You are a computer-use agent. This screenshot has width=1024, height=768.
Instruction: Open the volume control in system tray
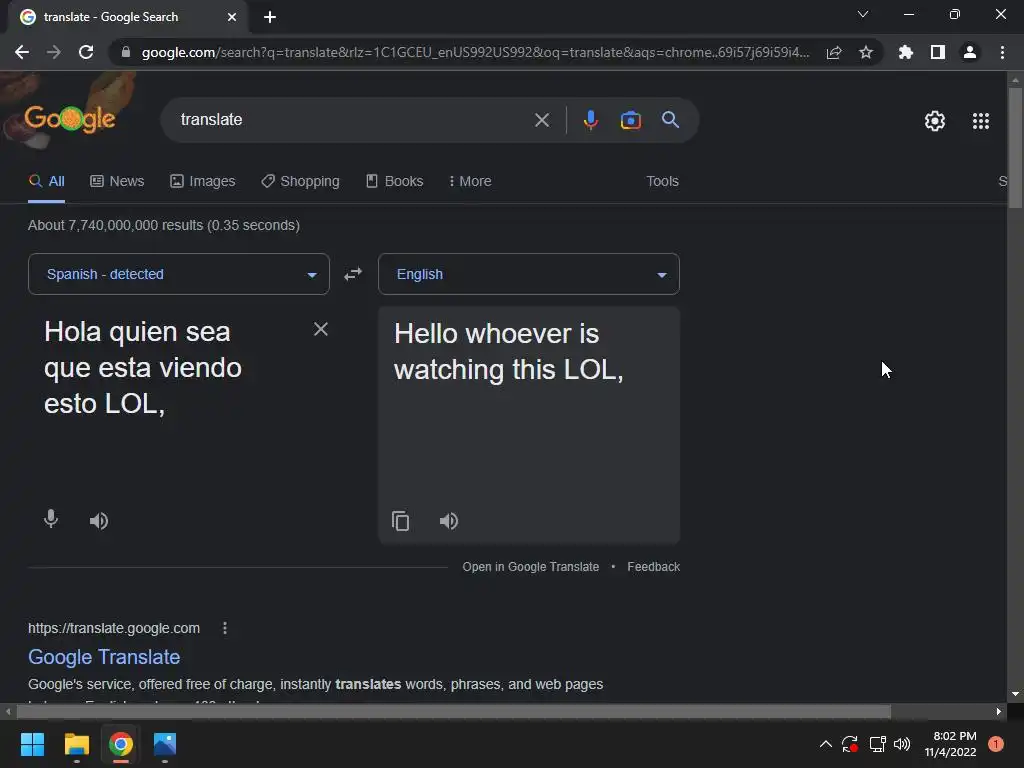pyautogui.click(x=902, y=744)
